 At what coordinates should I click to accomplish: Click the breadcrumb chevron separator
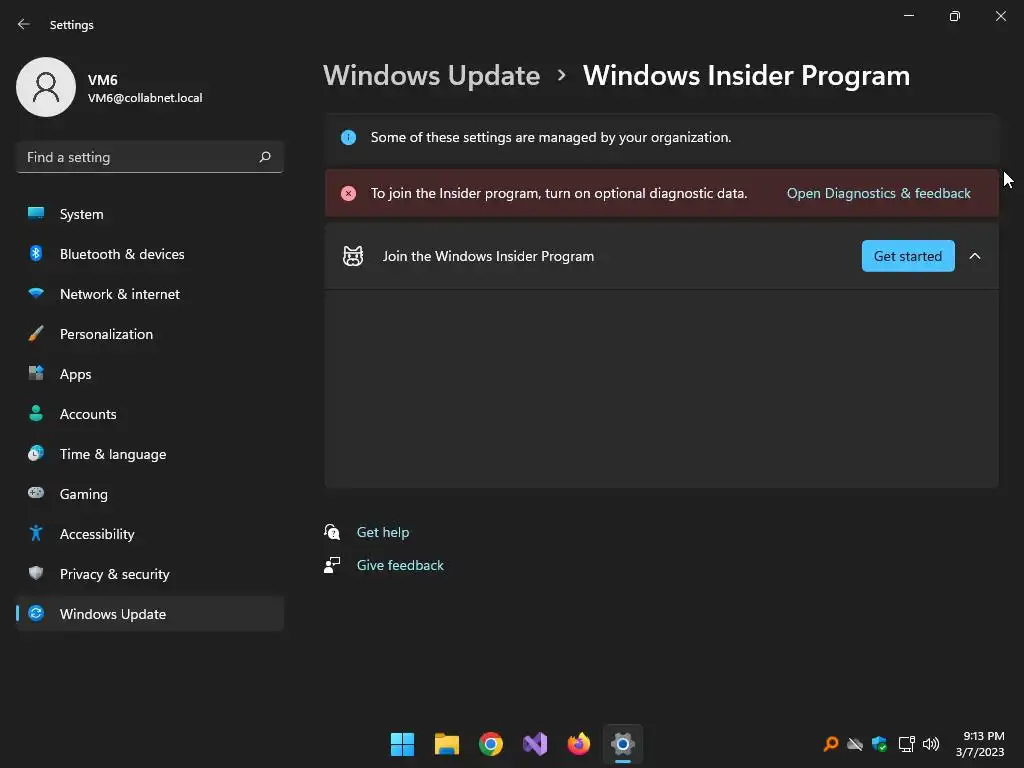point(561,76)
